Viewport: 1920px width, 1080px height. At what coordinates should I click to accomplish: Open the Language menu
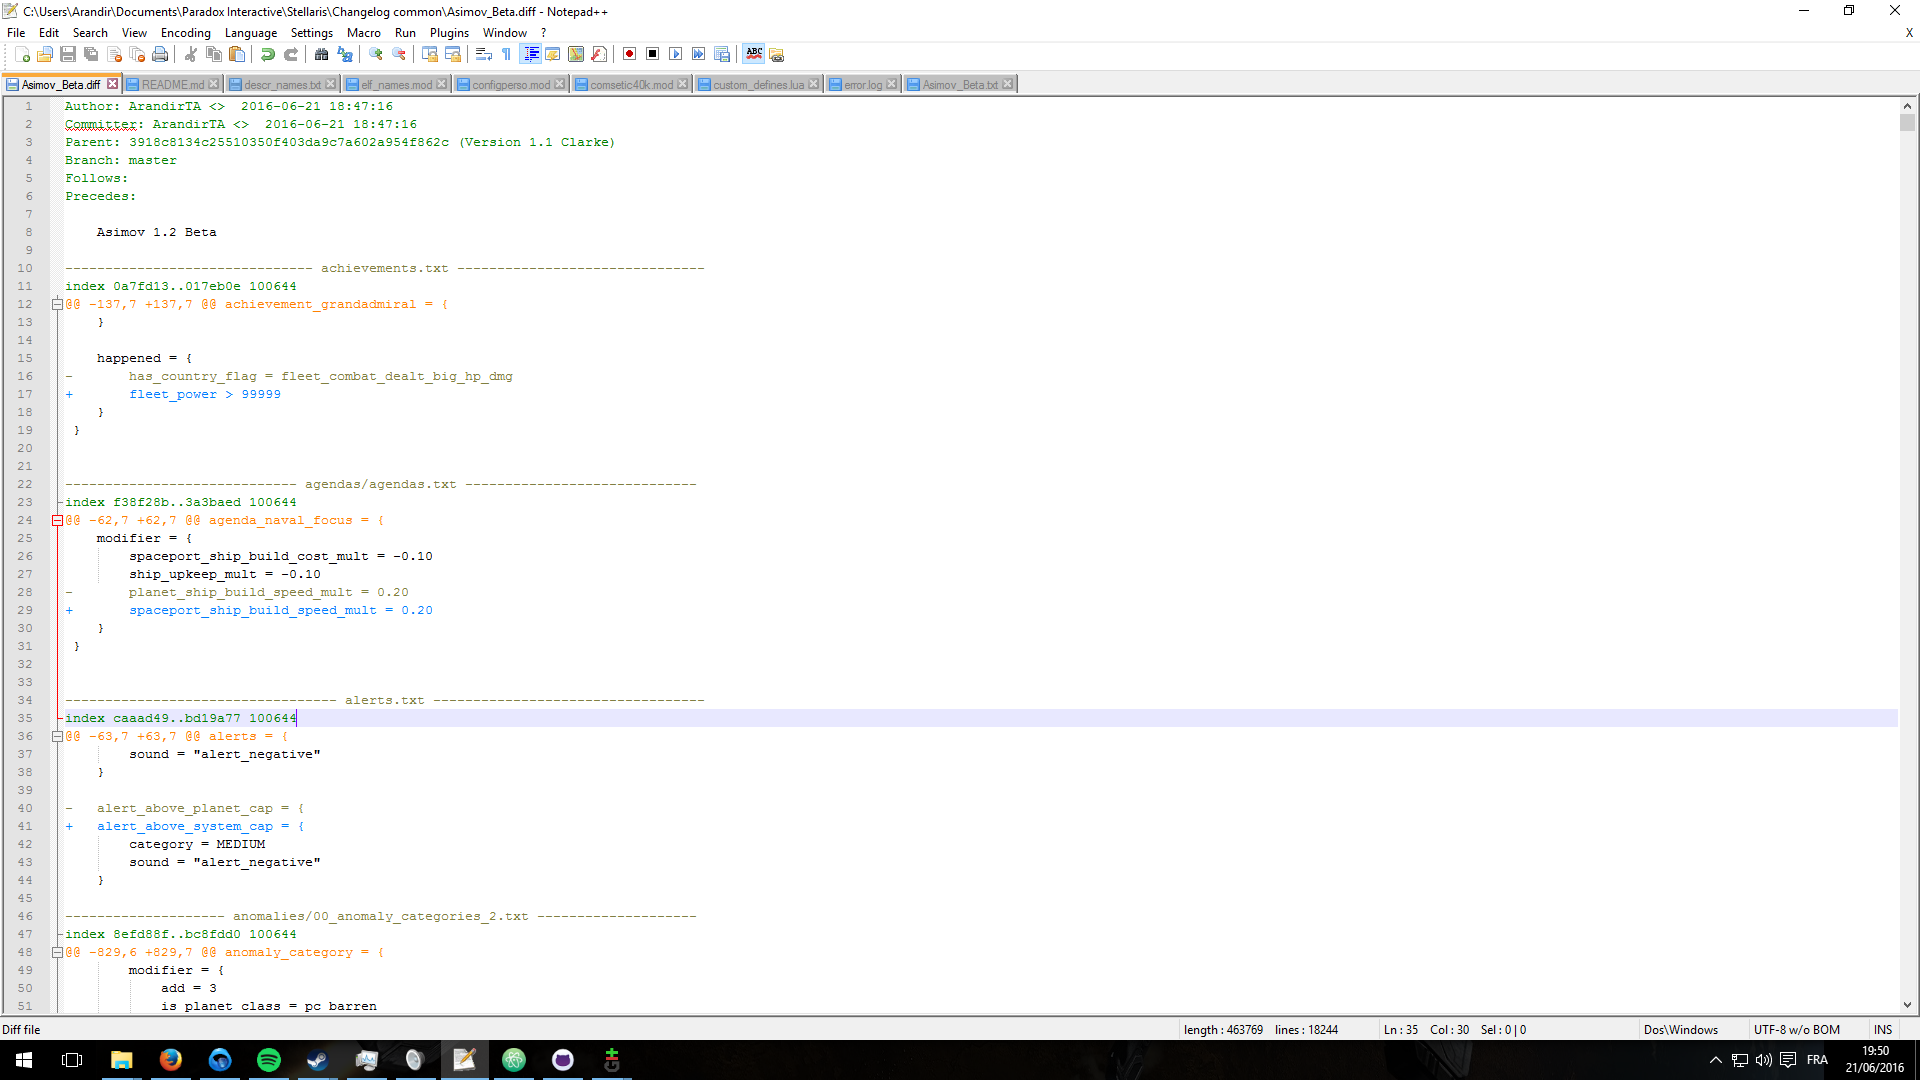pos(250,33)
